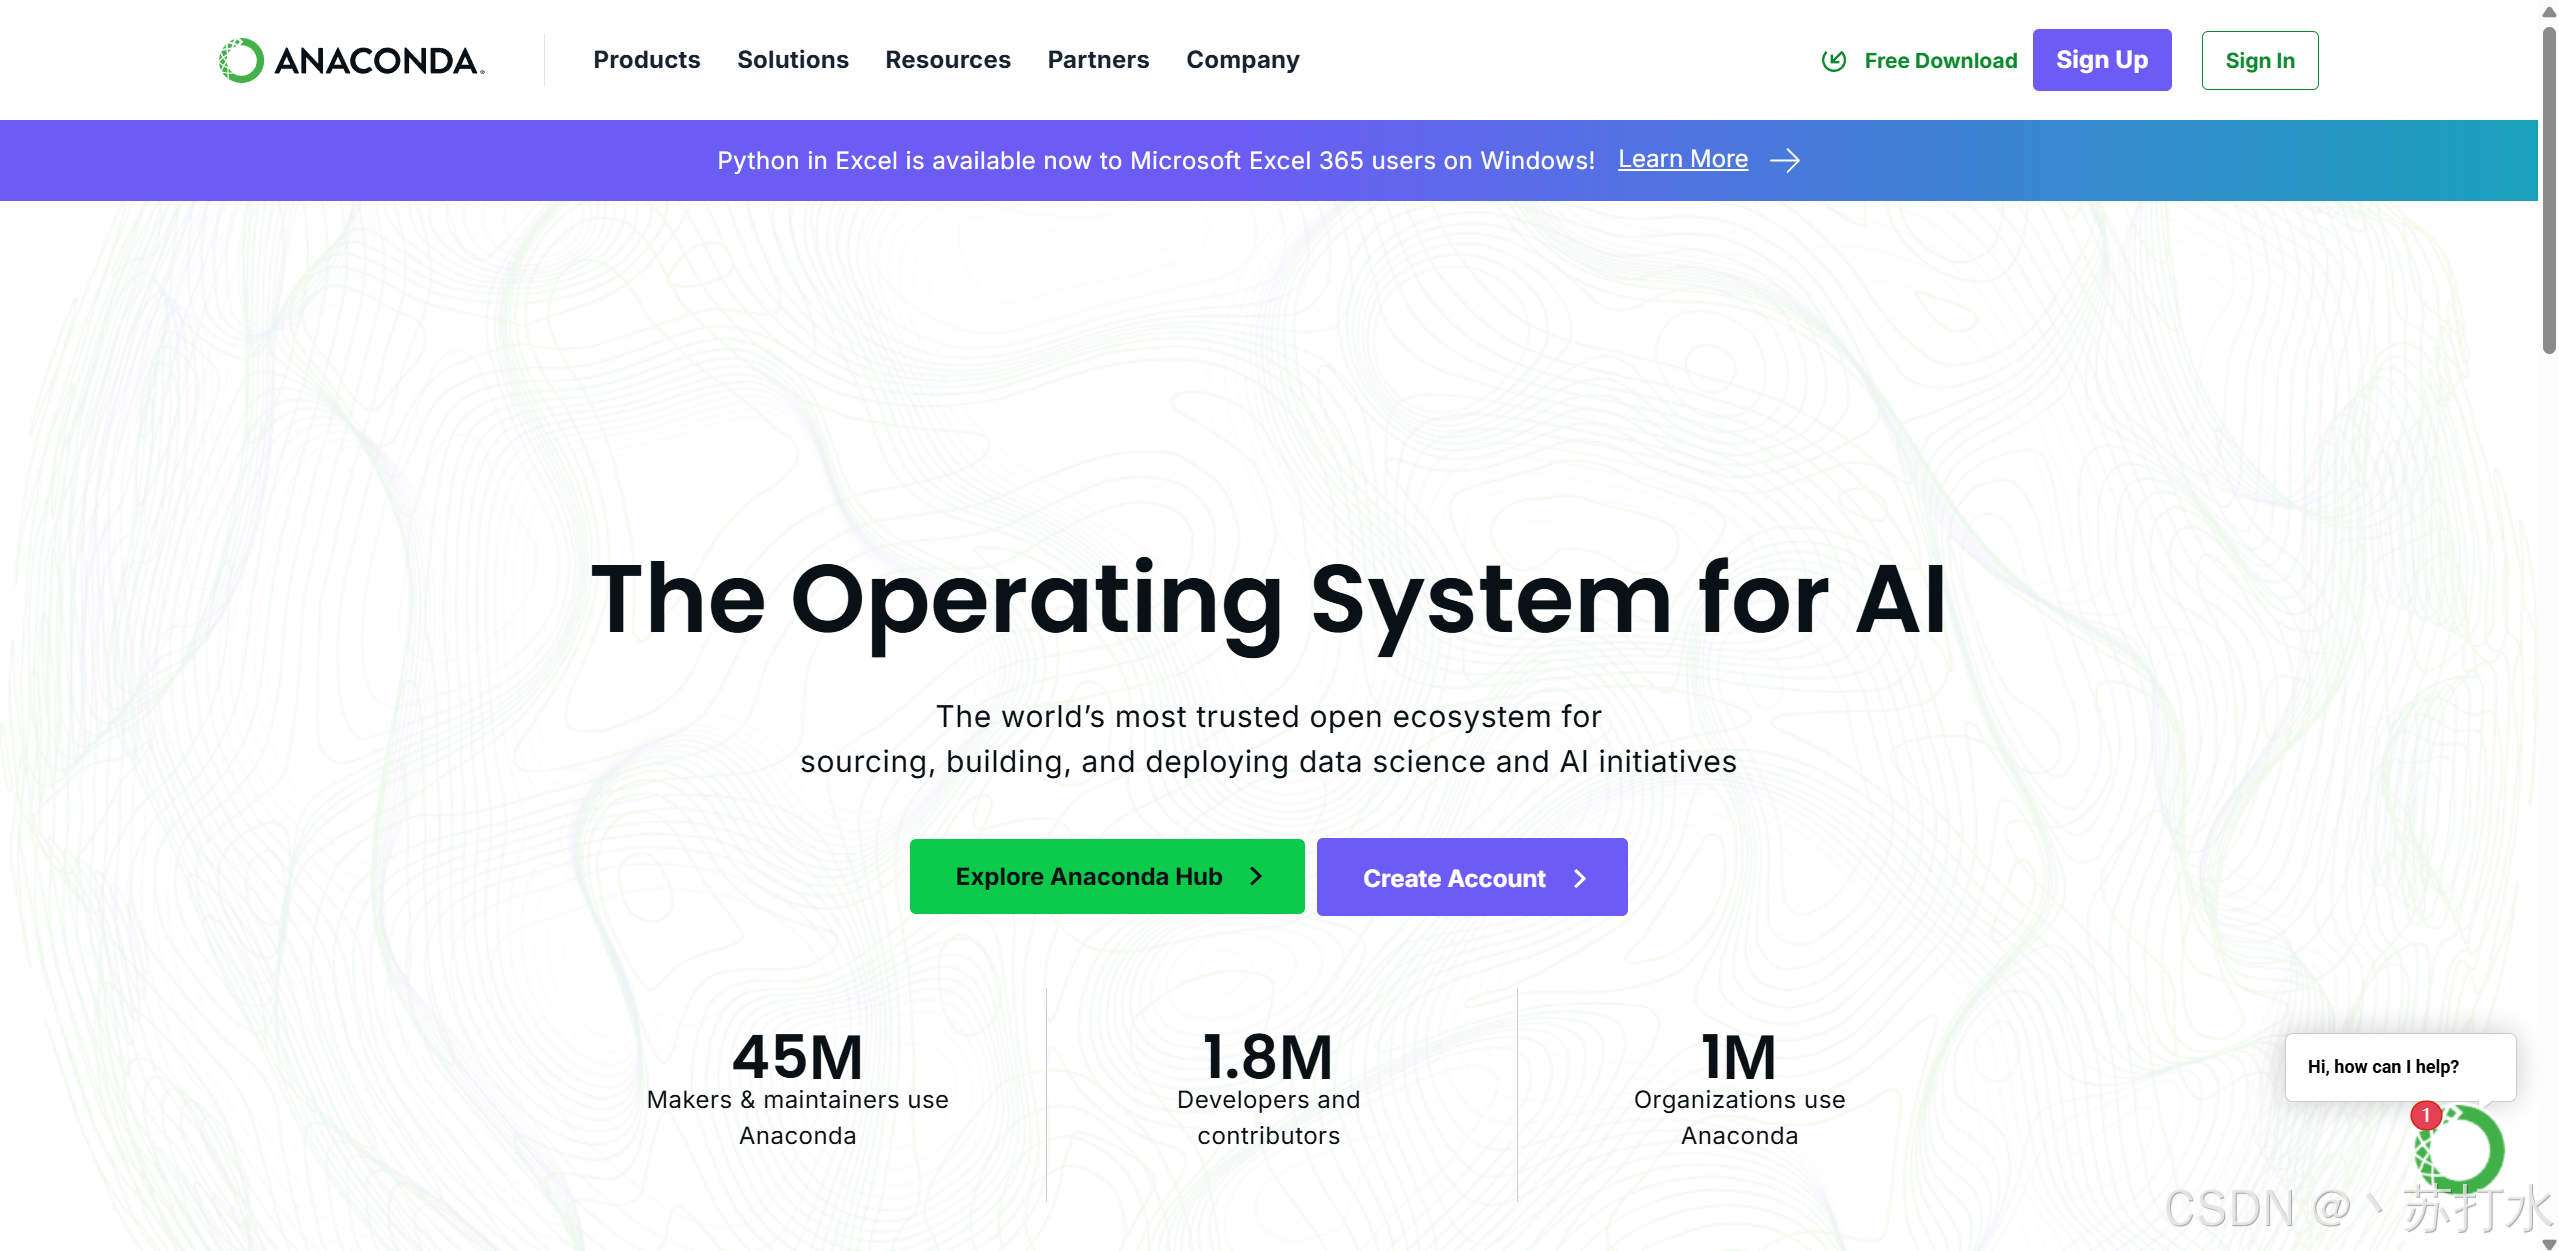
Task: Click chevron on Explore Anaconda Hub button
Action: pyautogui.click(x=1257, y=876)
